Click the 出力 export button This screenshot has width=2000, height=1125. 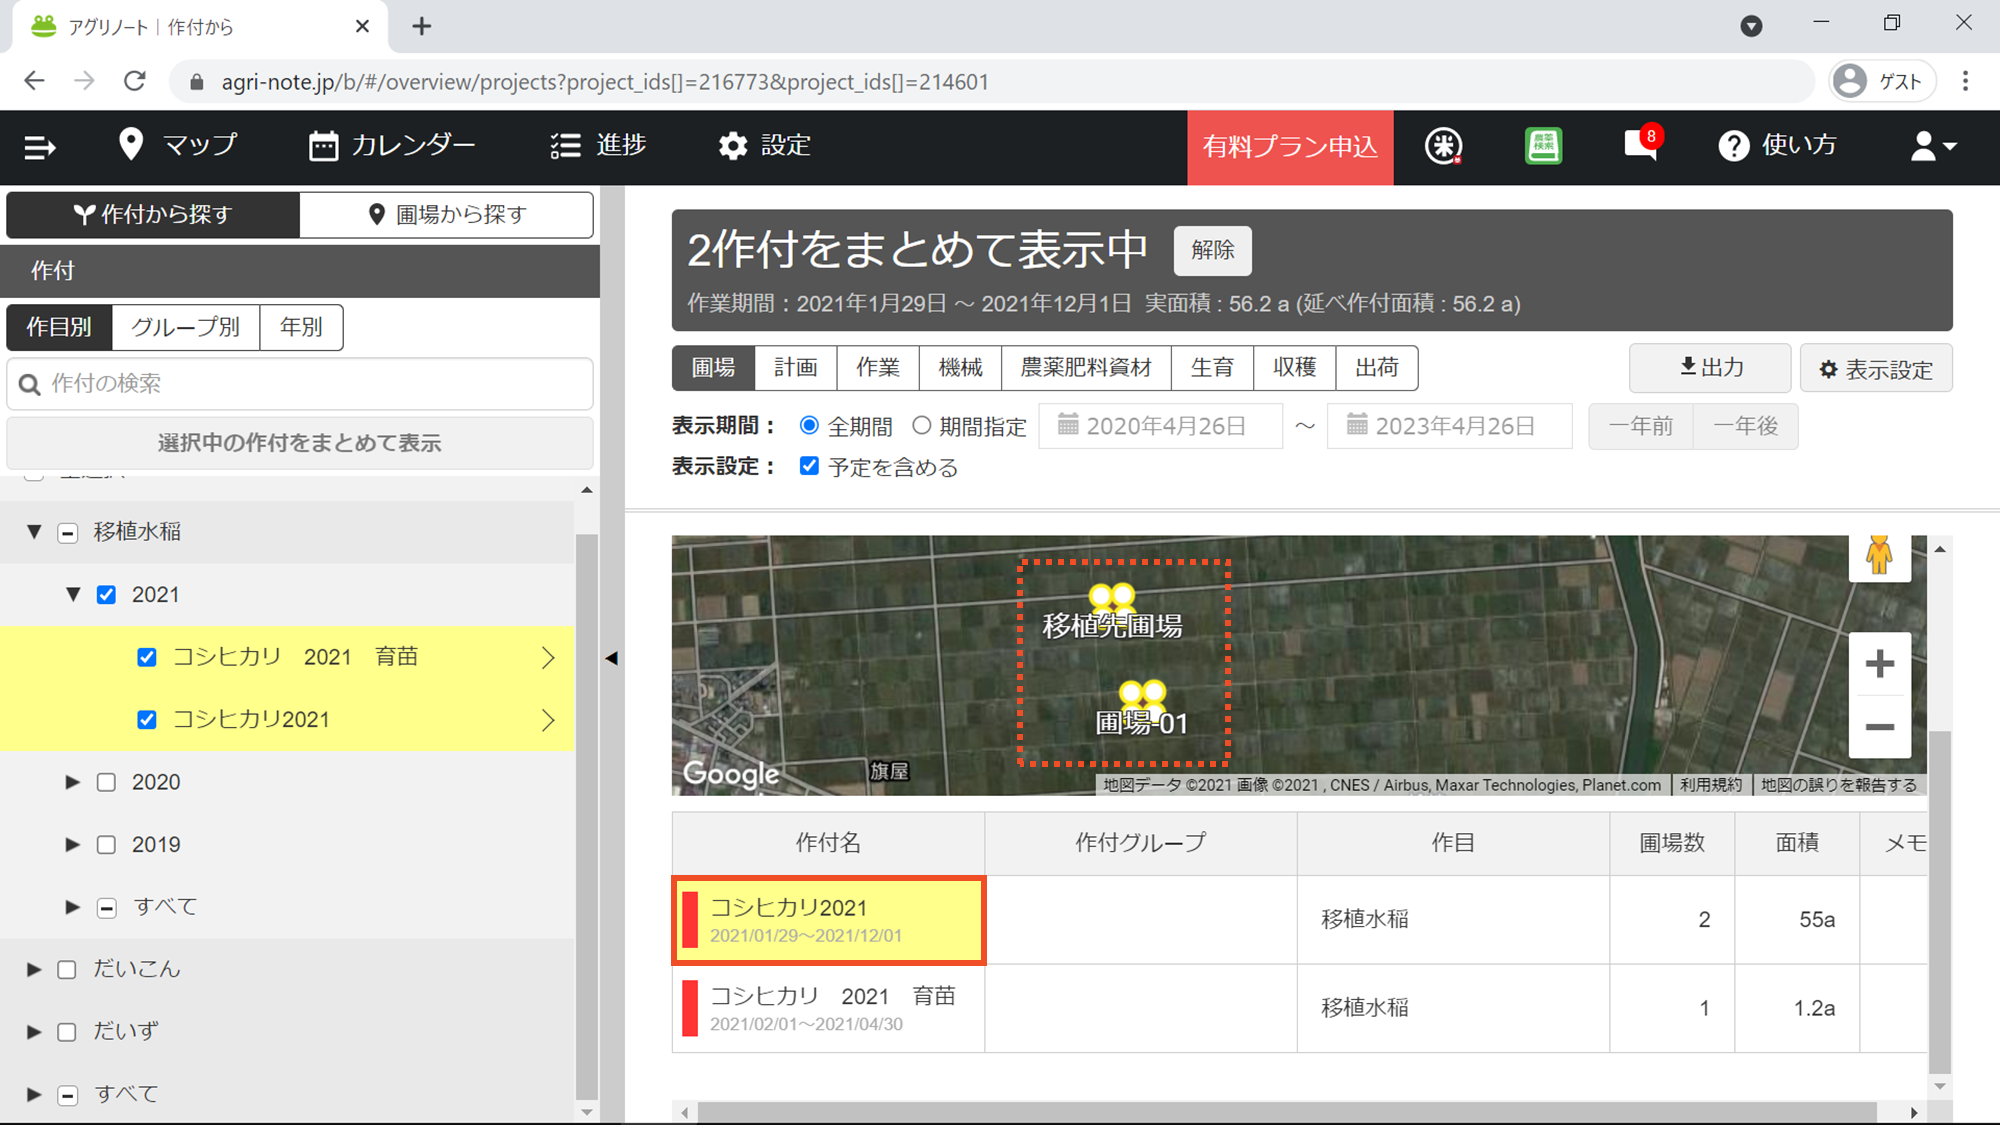click(x=1710, y=368)
